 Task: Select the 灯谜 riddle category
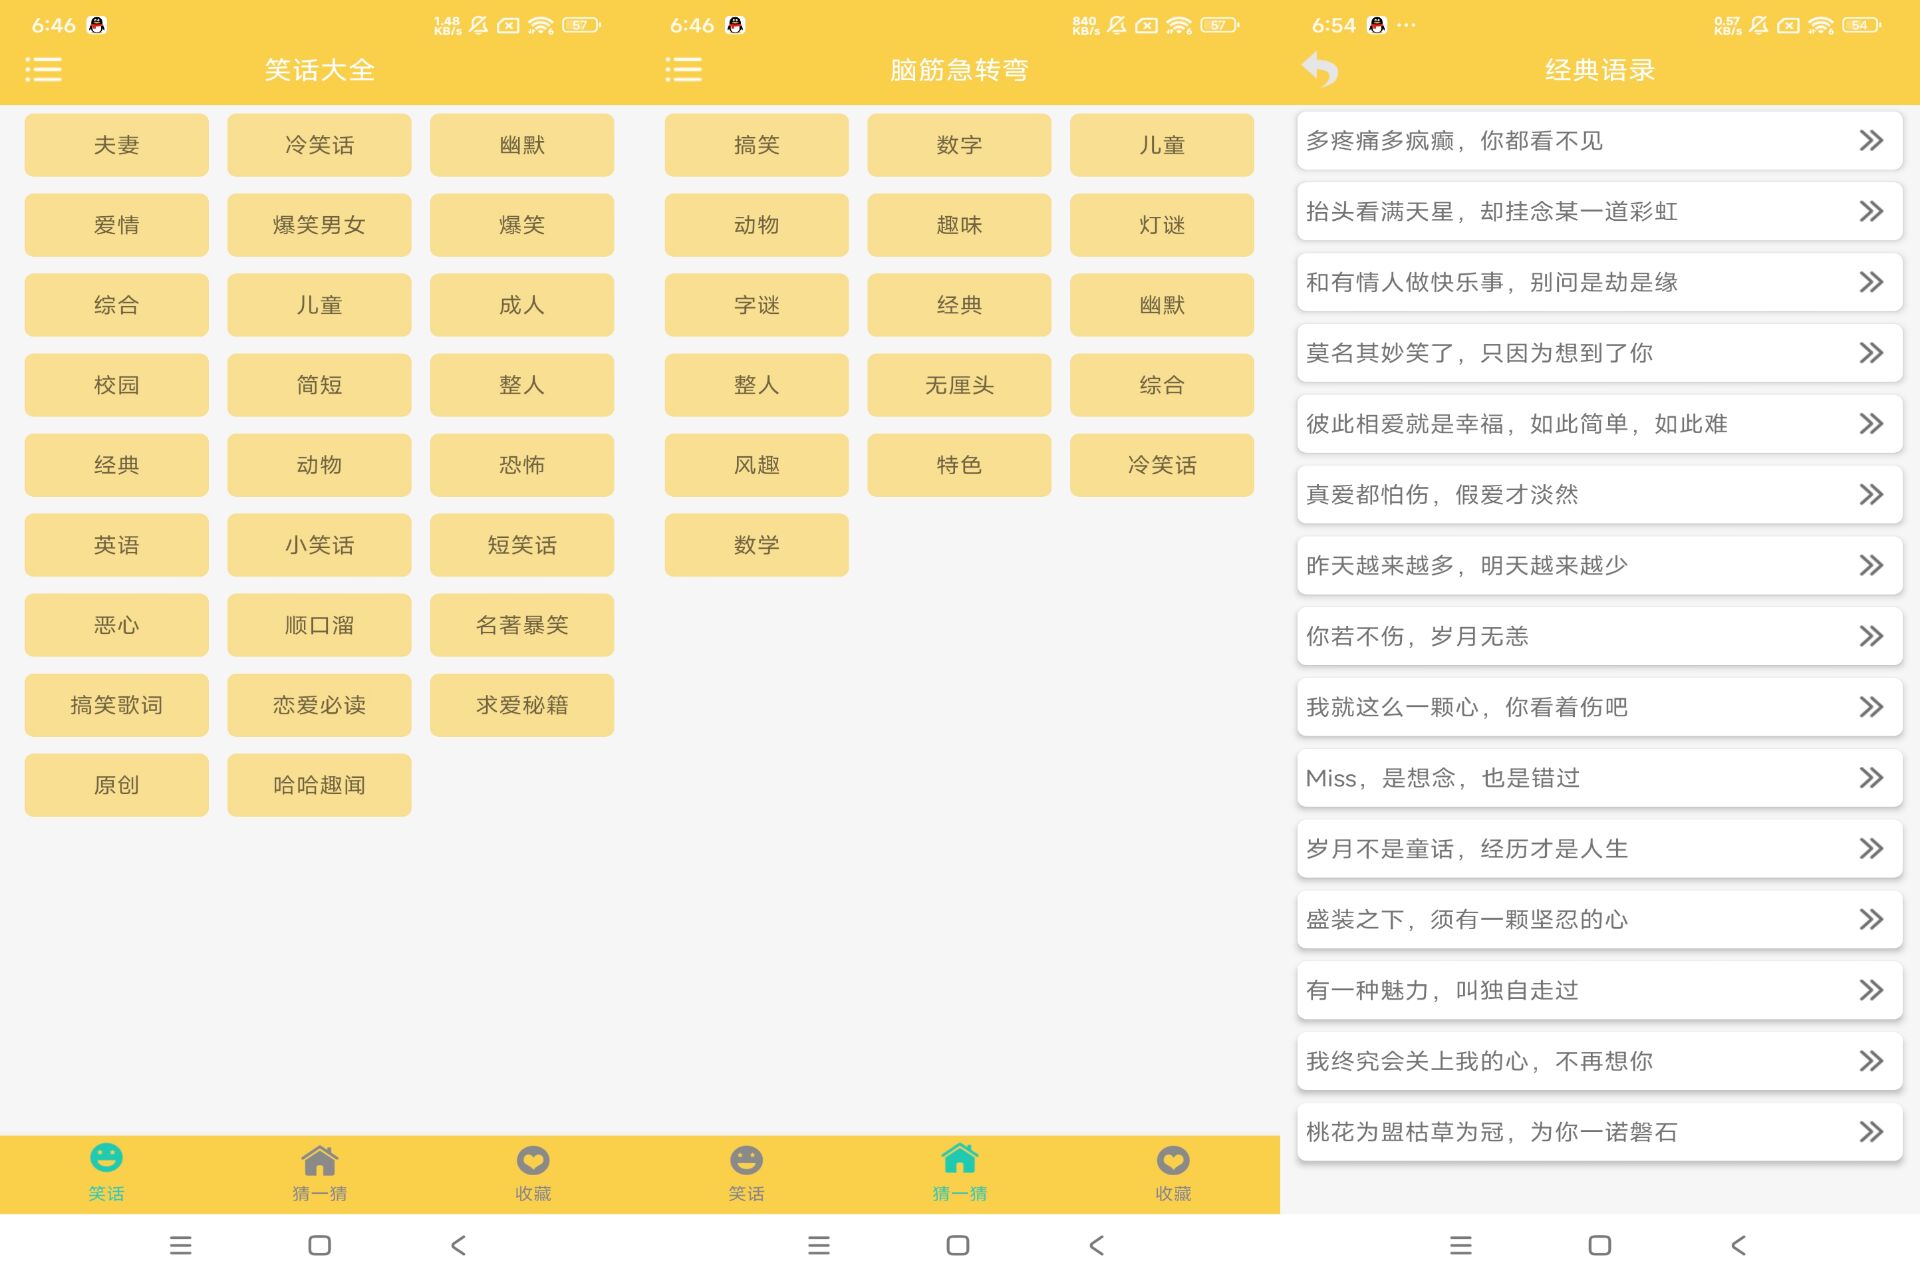click(1161, 225)
